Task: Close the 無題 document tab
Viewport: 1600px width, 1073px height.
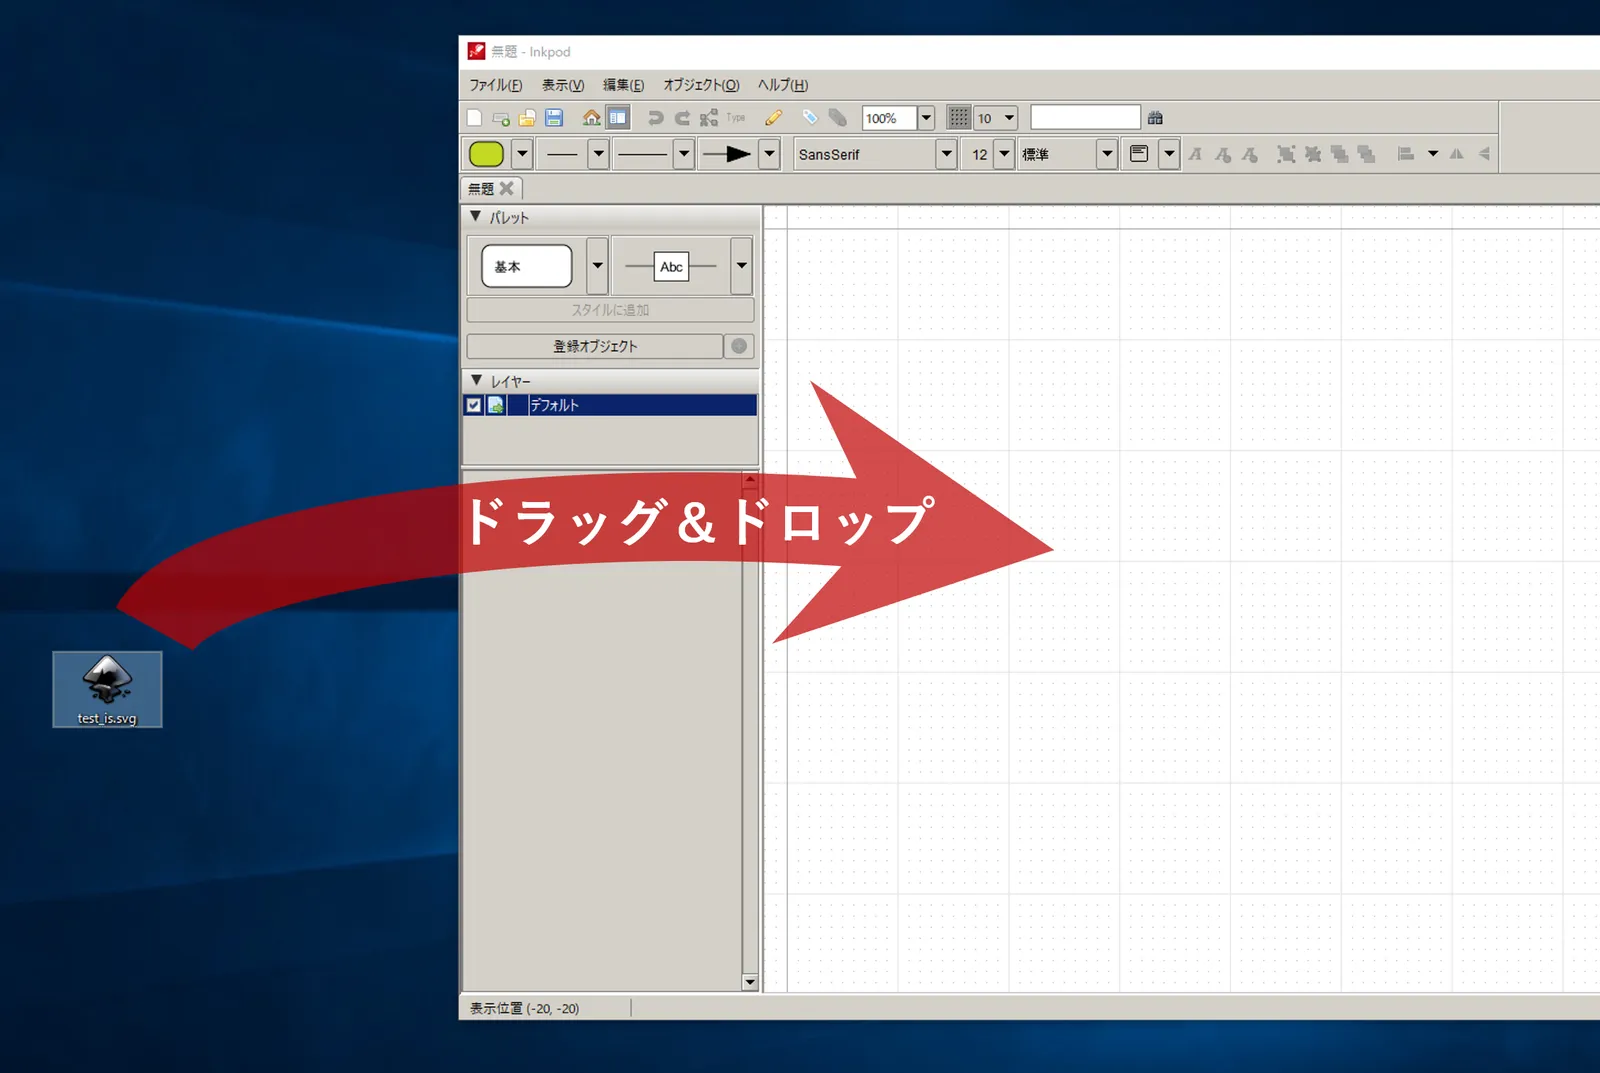Action: click(x=507, y=188)
